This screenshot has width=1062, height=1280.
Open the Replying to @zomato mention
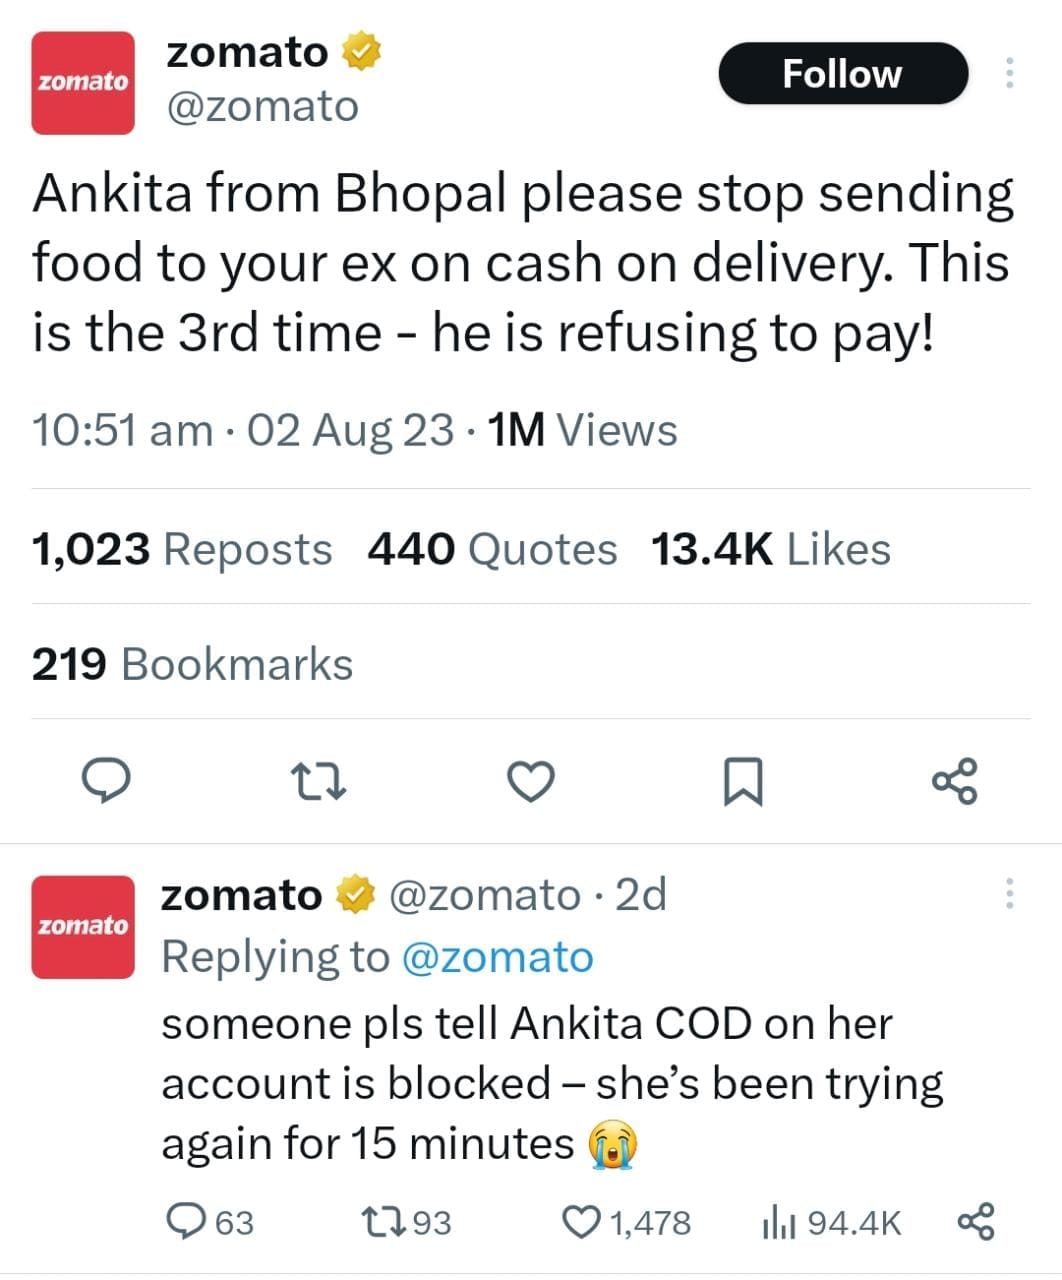click(500, 956)
